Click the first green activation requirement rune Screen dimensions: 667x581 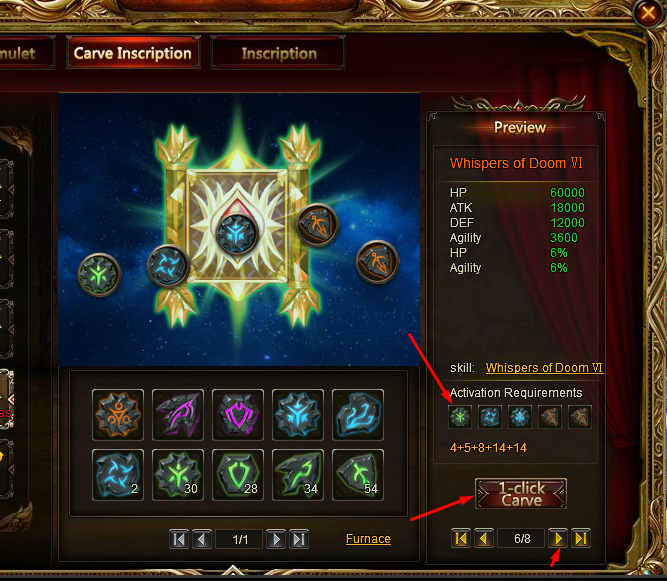tap(460, 417)
